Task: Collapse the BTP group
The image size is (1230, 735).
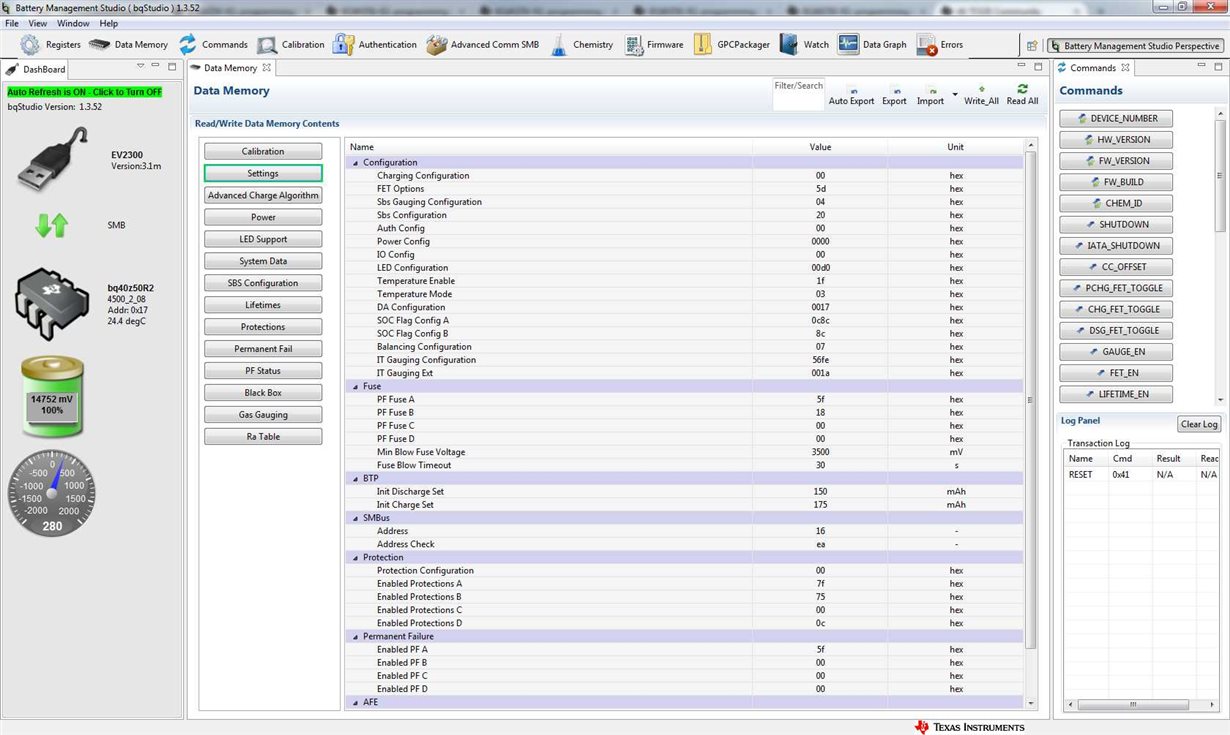Action: [355, 479]
